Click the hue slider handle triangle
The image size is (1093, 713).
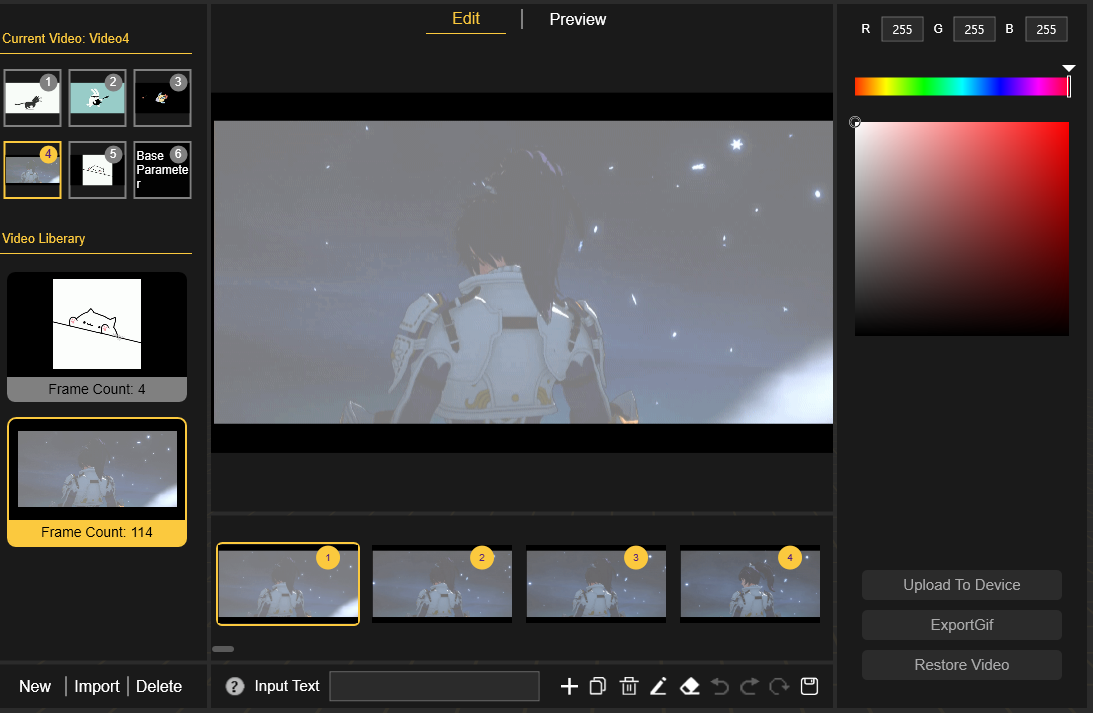pyautogui.click(x=1069, y=68)
